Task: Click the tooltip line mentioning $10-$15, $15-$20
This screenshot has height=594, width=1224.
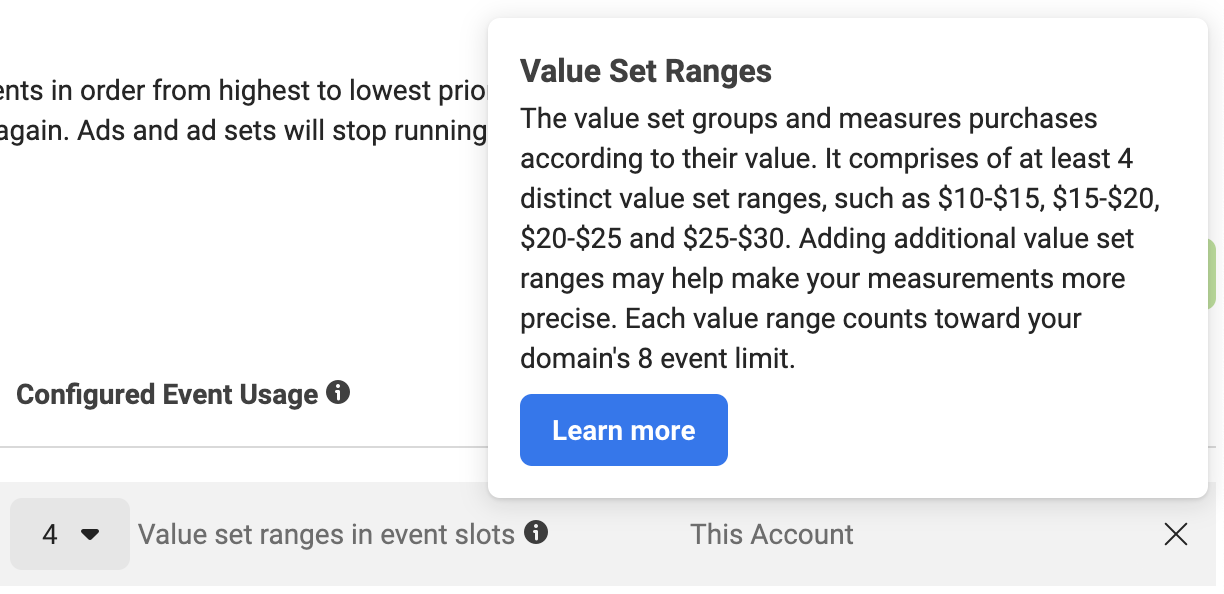Action: 840,199
